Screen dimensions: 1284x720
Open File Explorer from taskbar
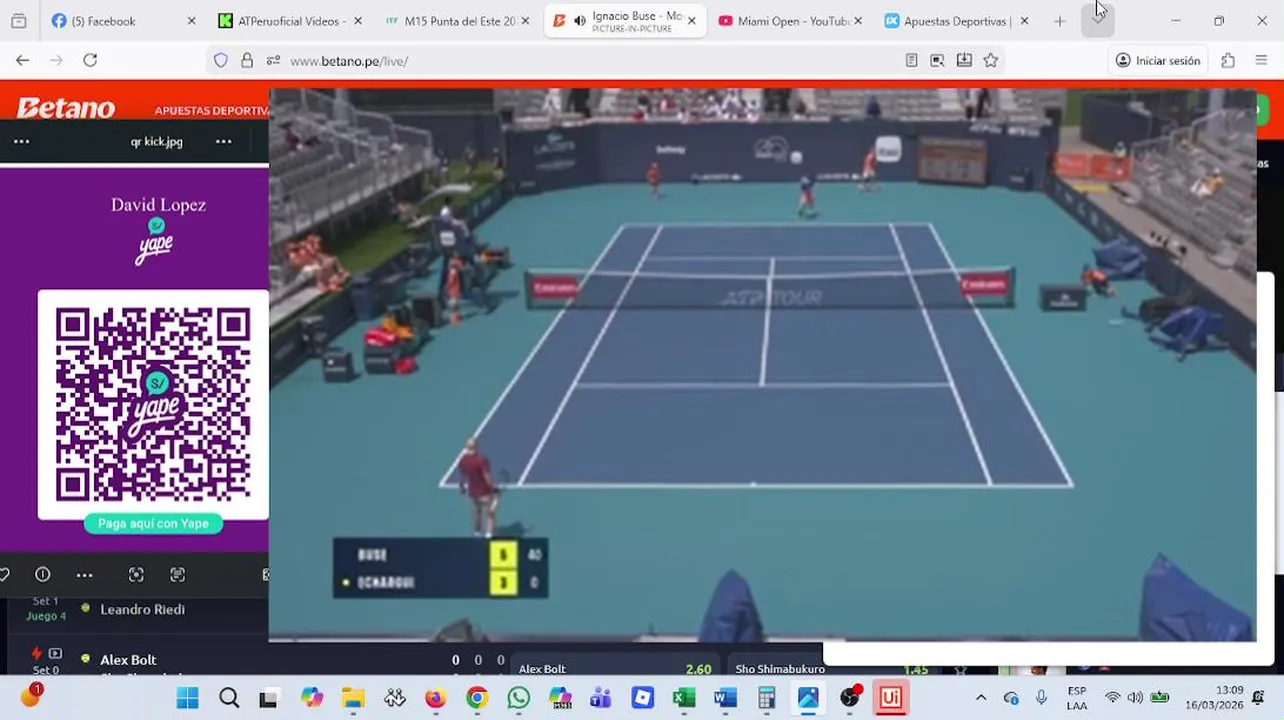click(353, 698)
